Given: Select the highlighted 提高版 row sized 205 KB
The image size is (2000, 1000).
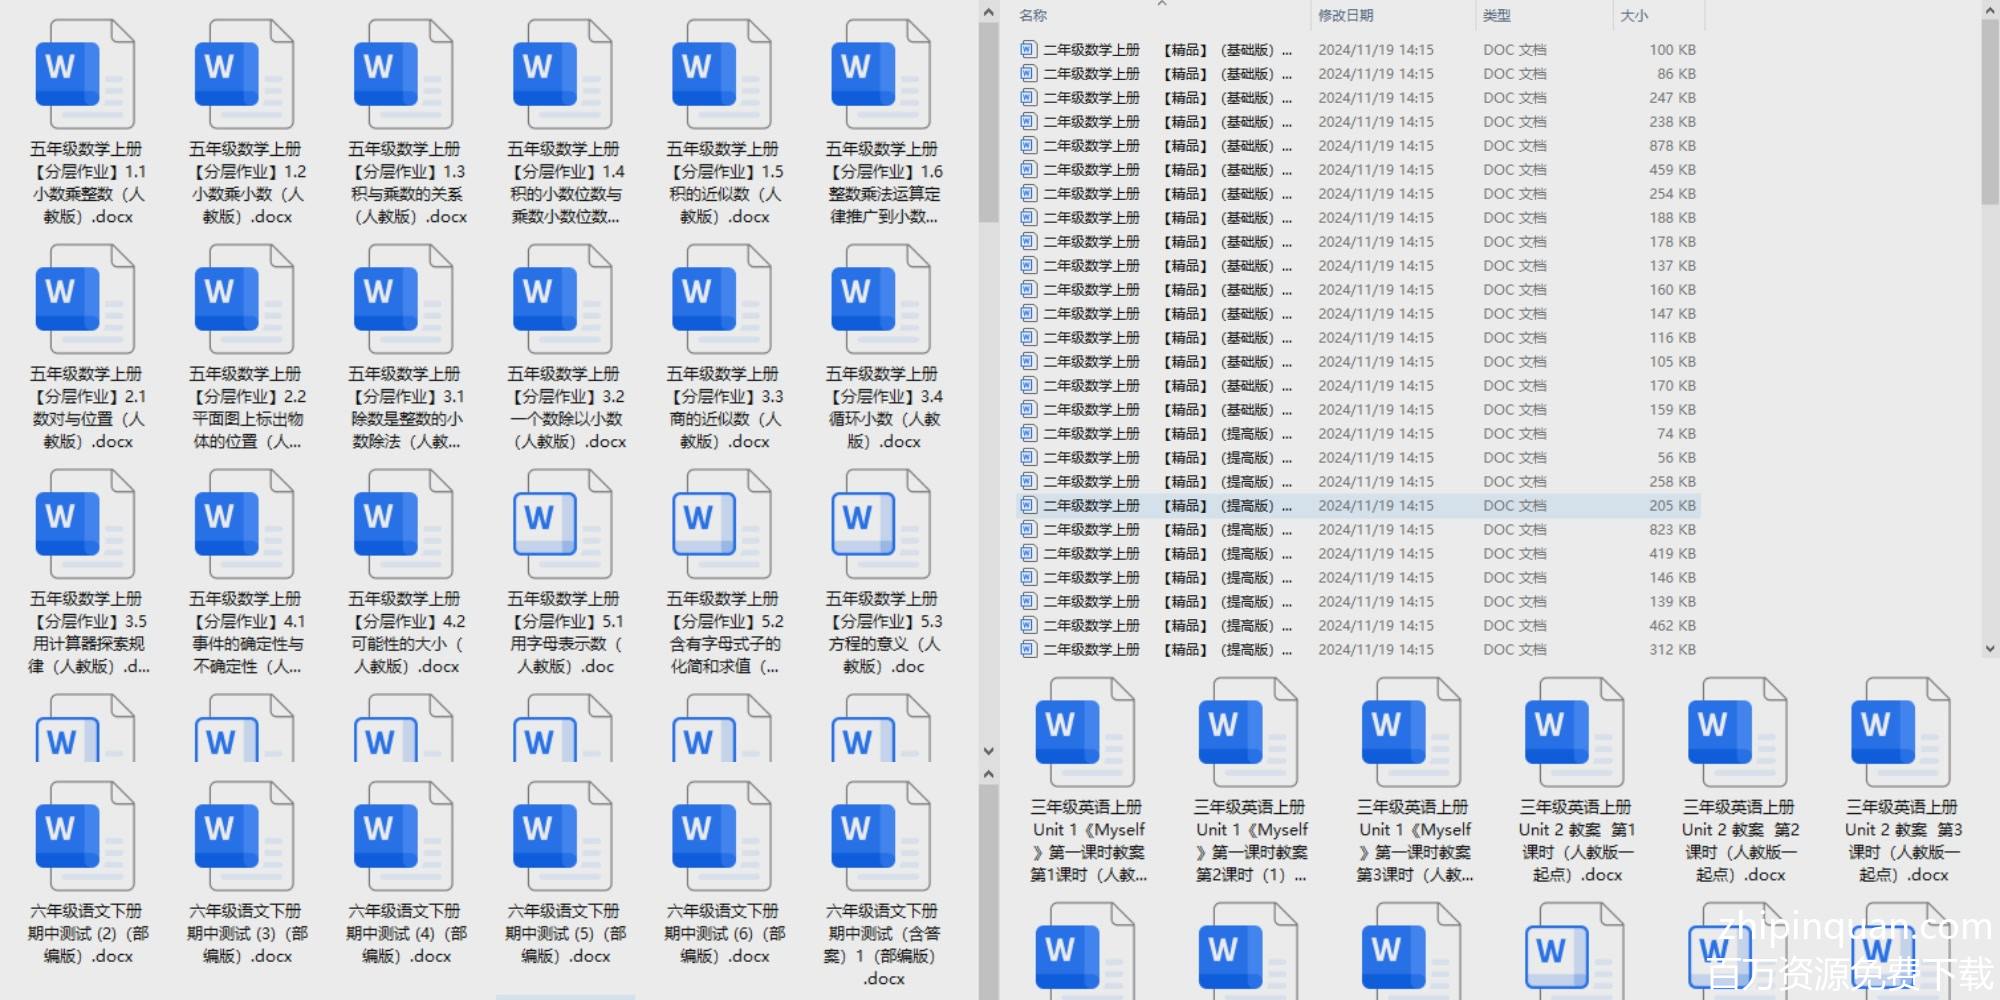Looking at the screenshot, I should pos(1357,506).
